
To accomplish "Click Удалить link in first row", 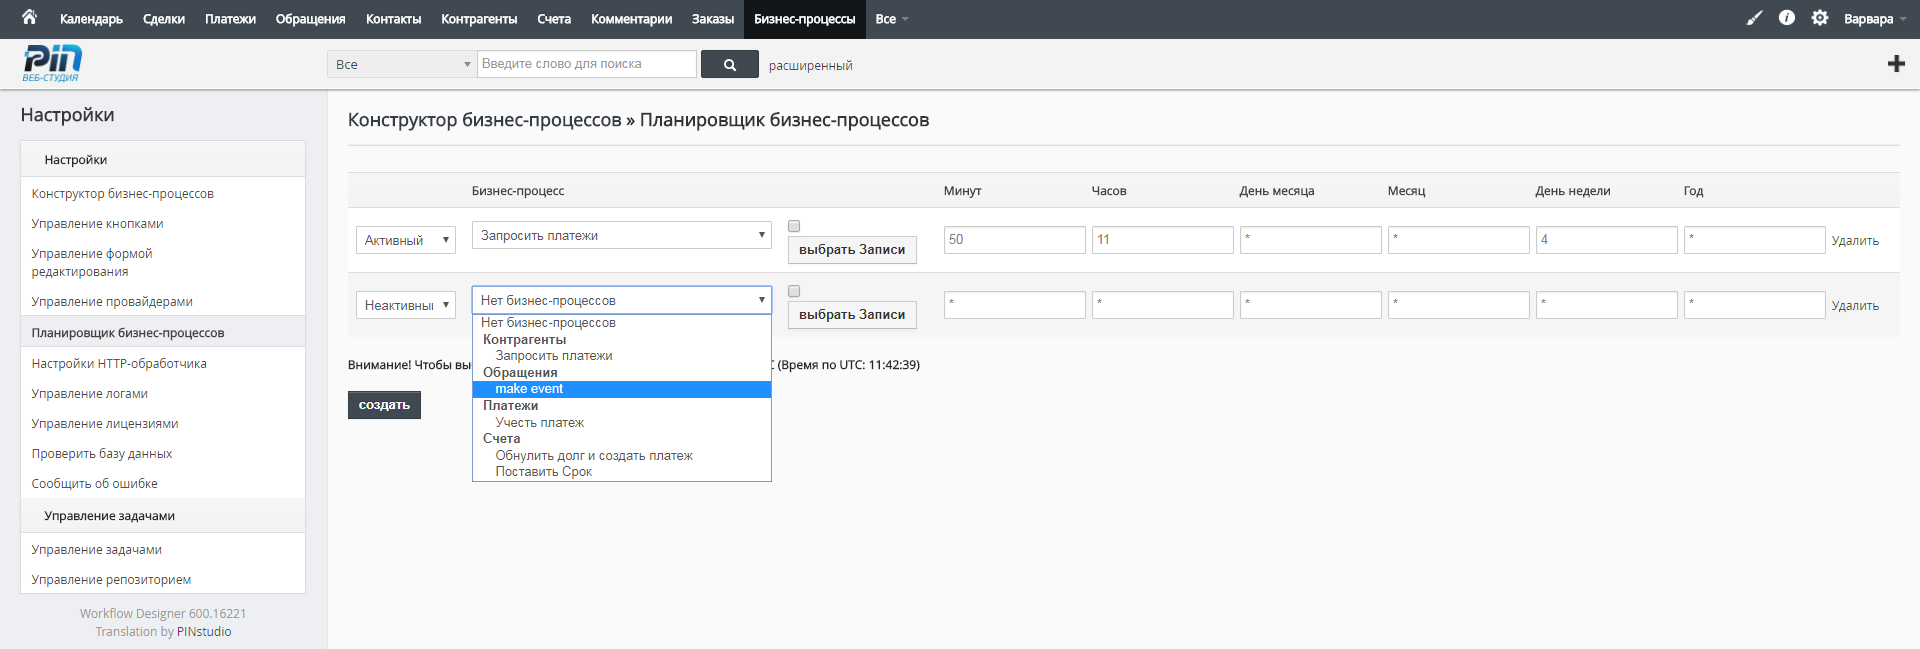I will (x=1854, y=241).
